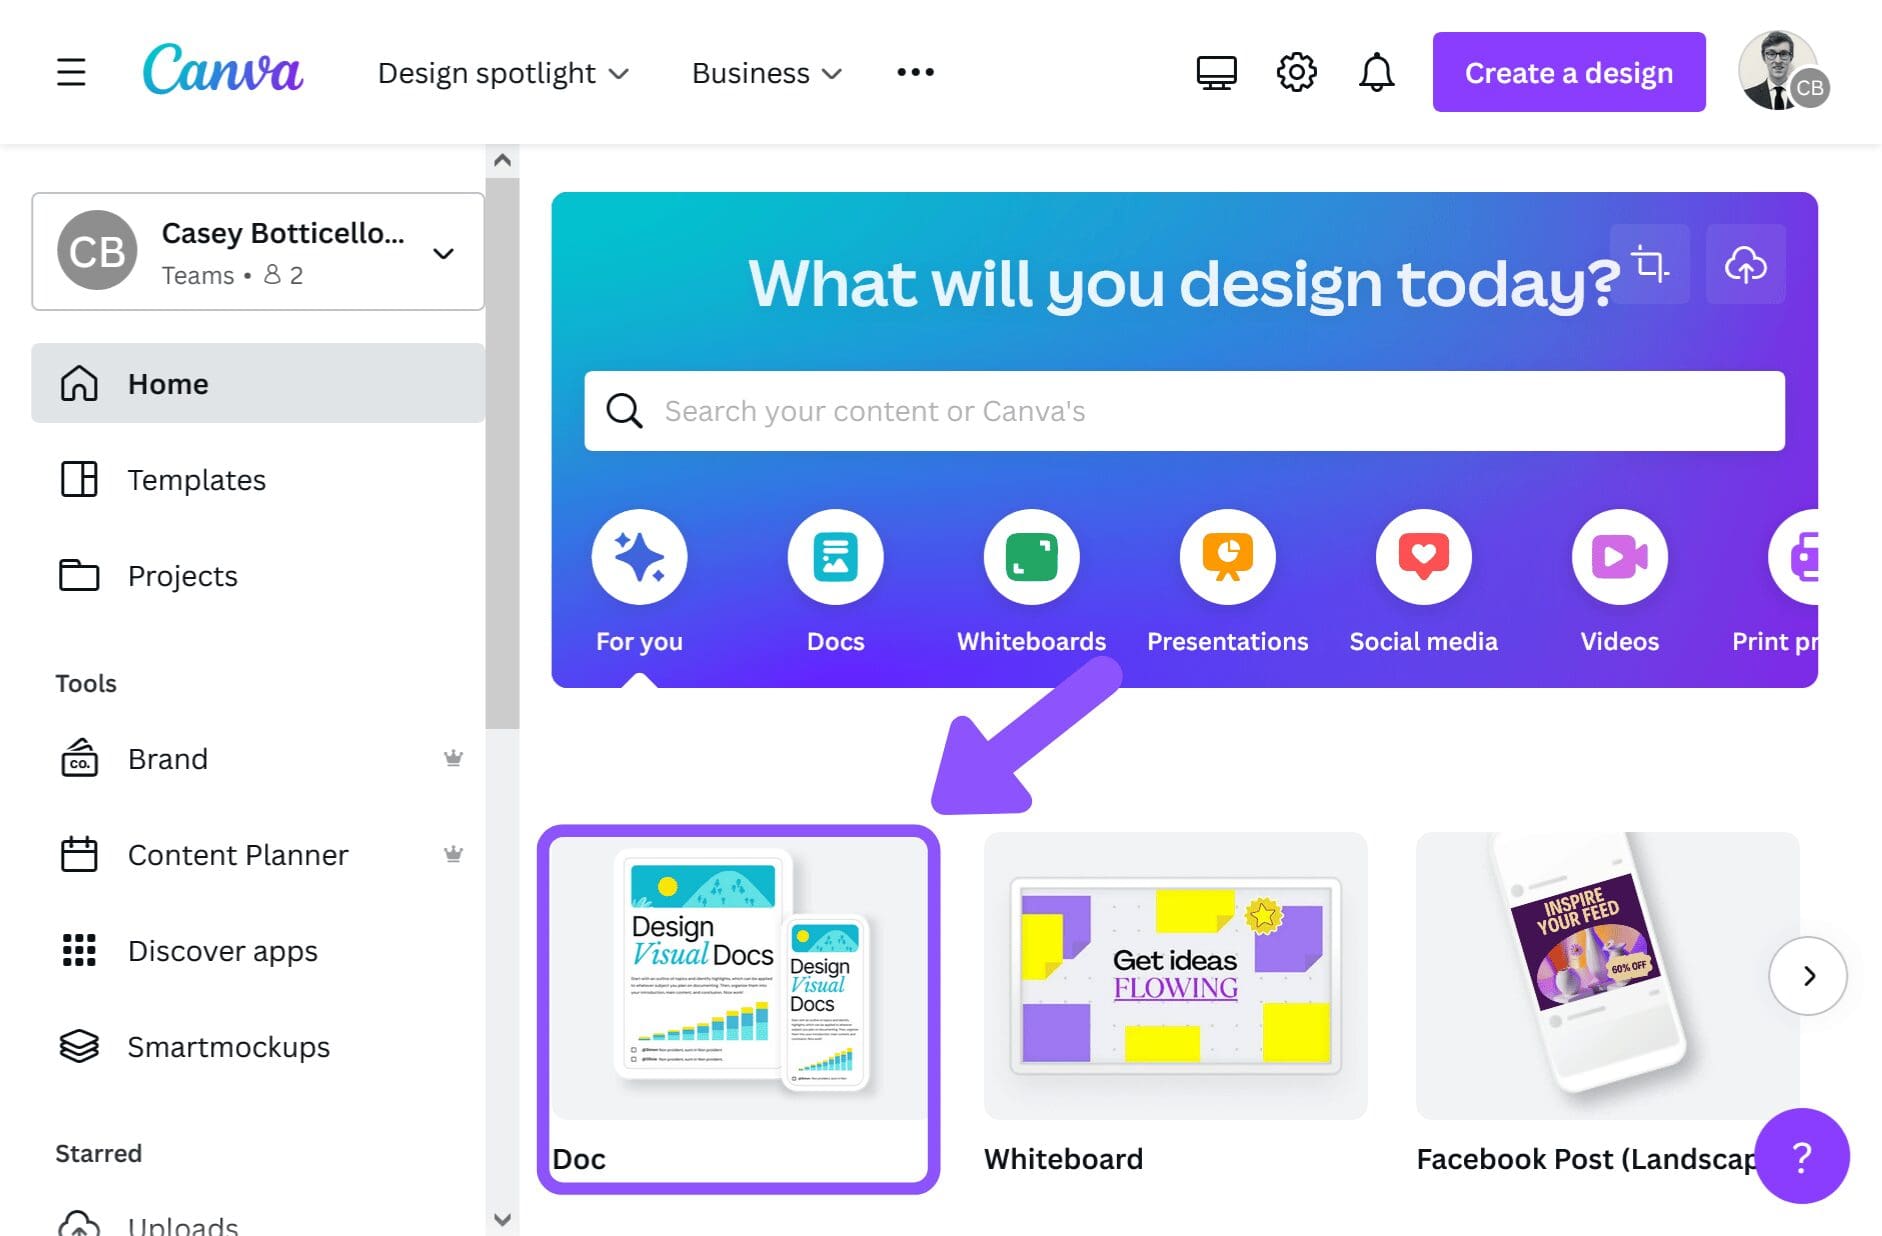1882x1236 pixels.
Task: Click the sidebar scrollbar thumb
Action: [502, 453]
